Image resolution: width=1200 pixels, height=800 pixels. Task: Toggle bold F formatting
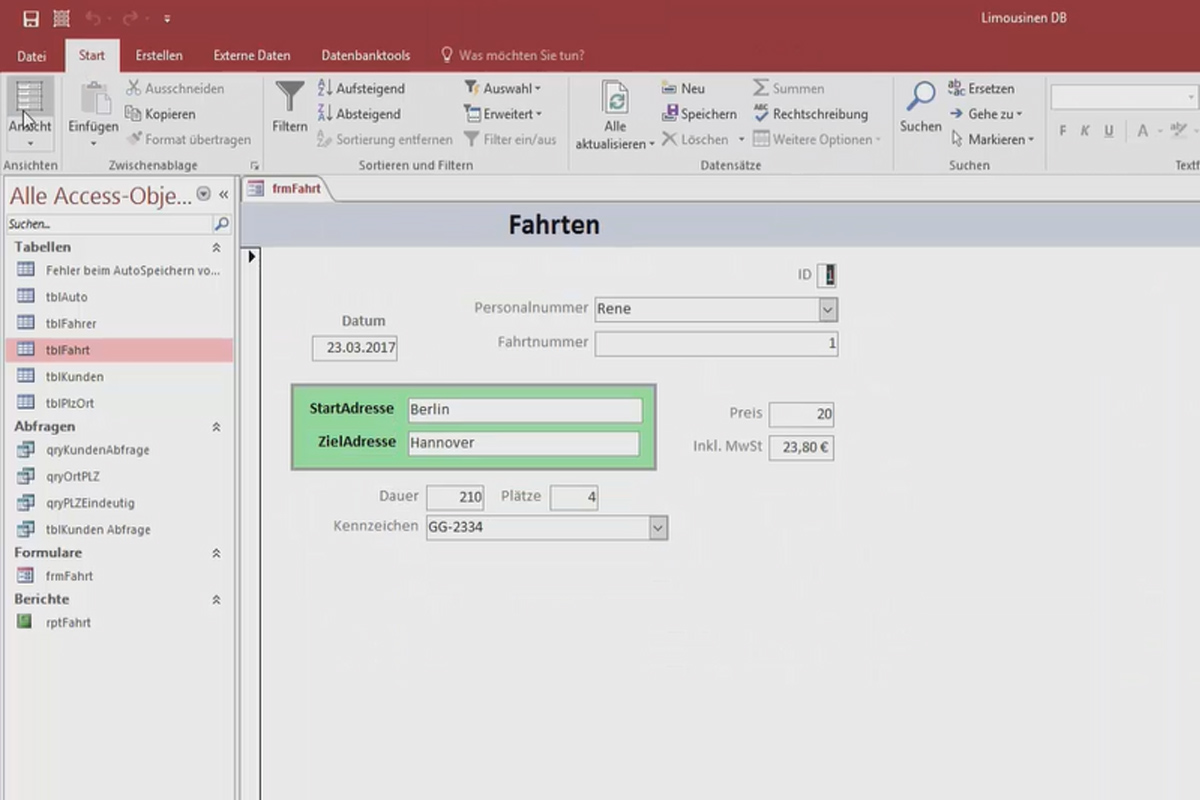pyautogui.click(x=1063, y=131)
